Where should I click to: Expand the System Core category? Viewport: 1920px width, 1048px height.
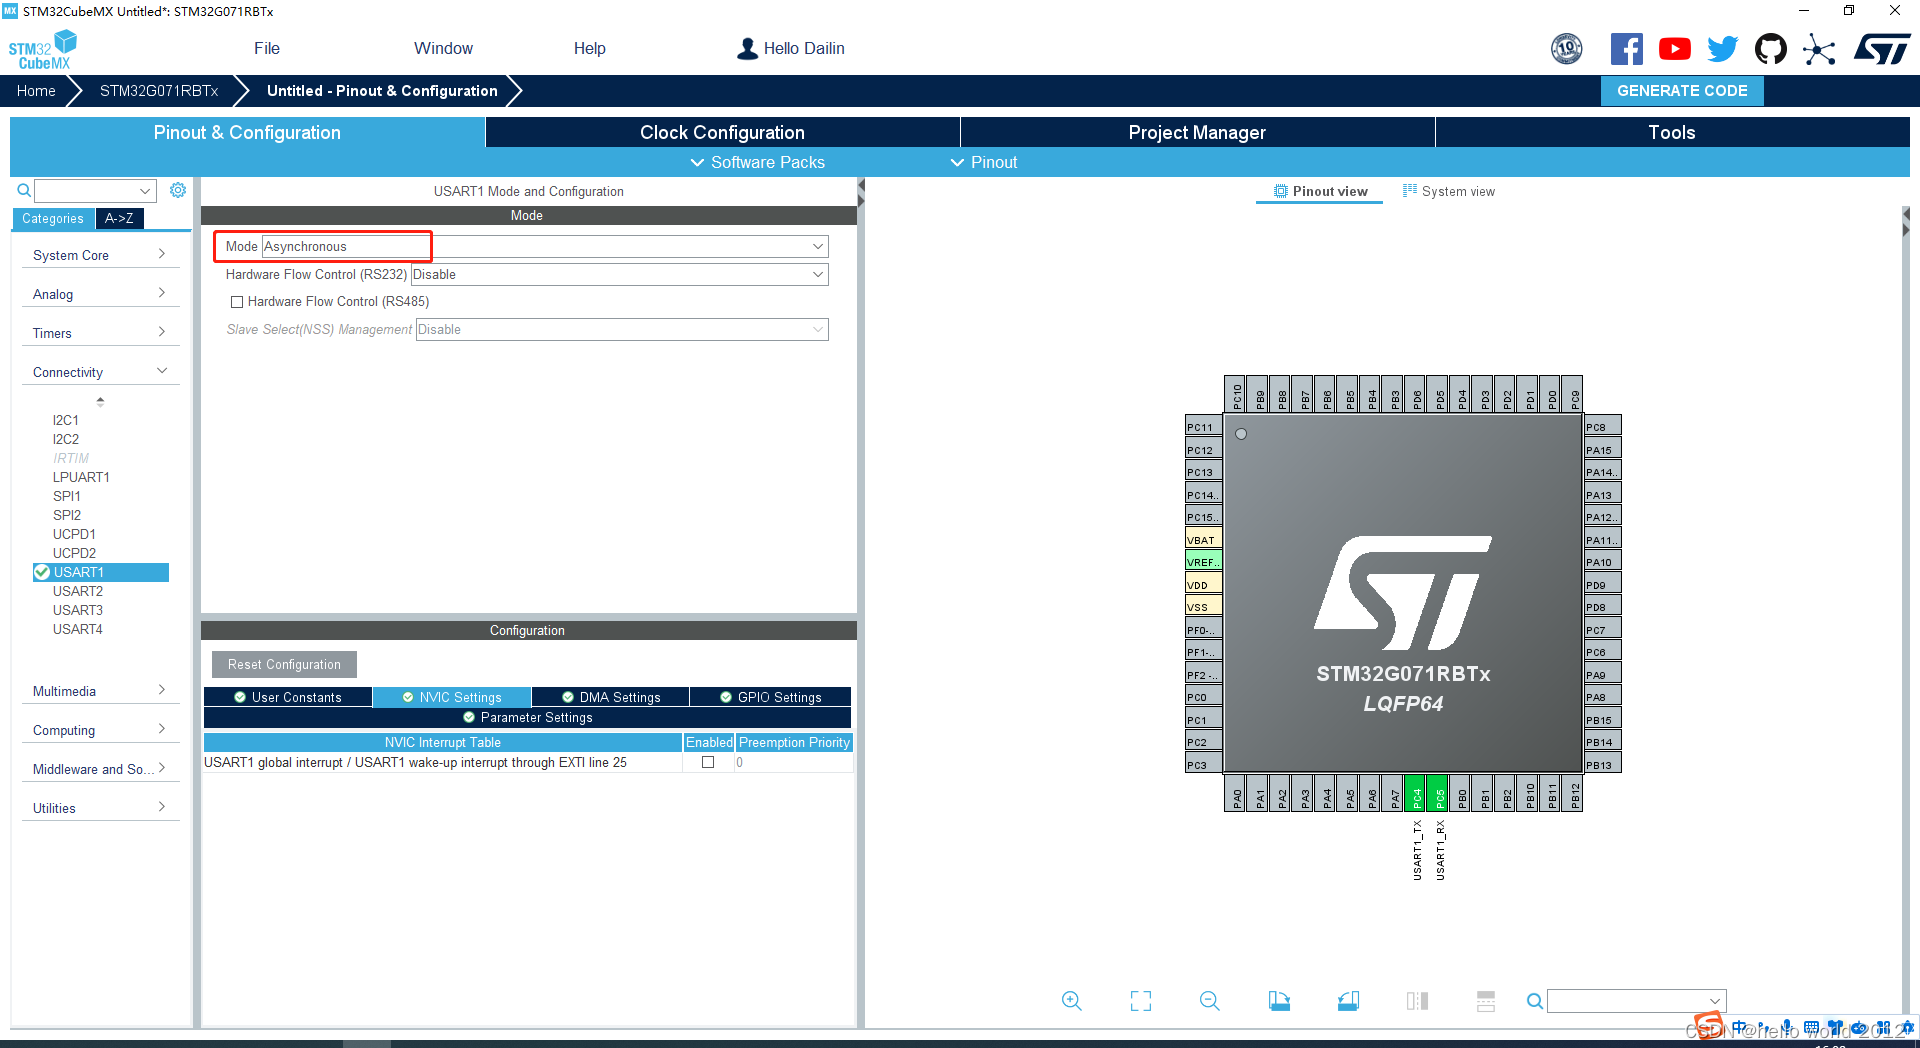(x=99, y=255)
